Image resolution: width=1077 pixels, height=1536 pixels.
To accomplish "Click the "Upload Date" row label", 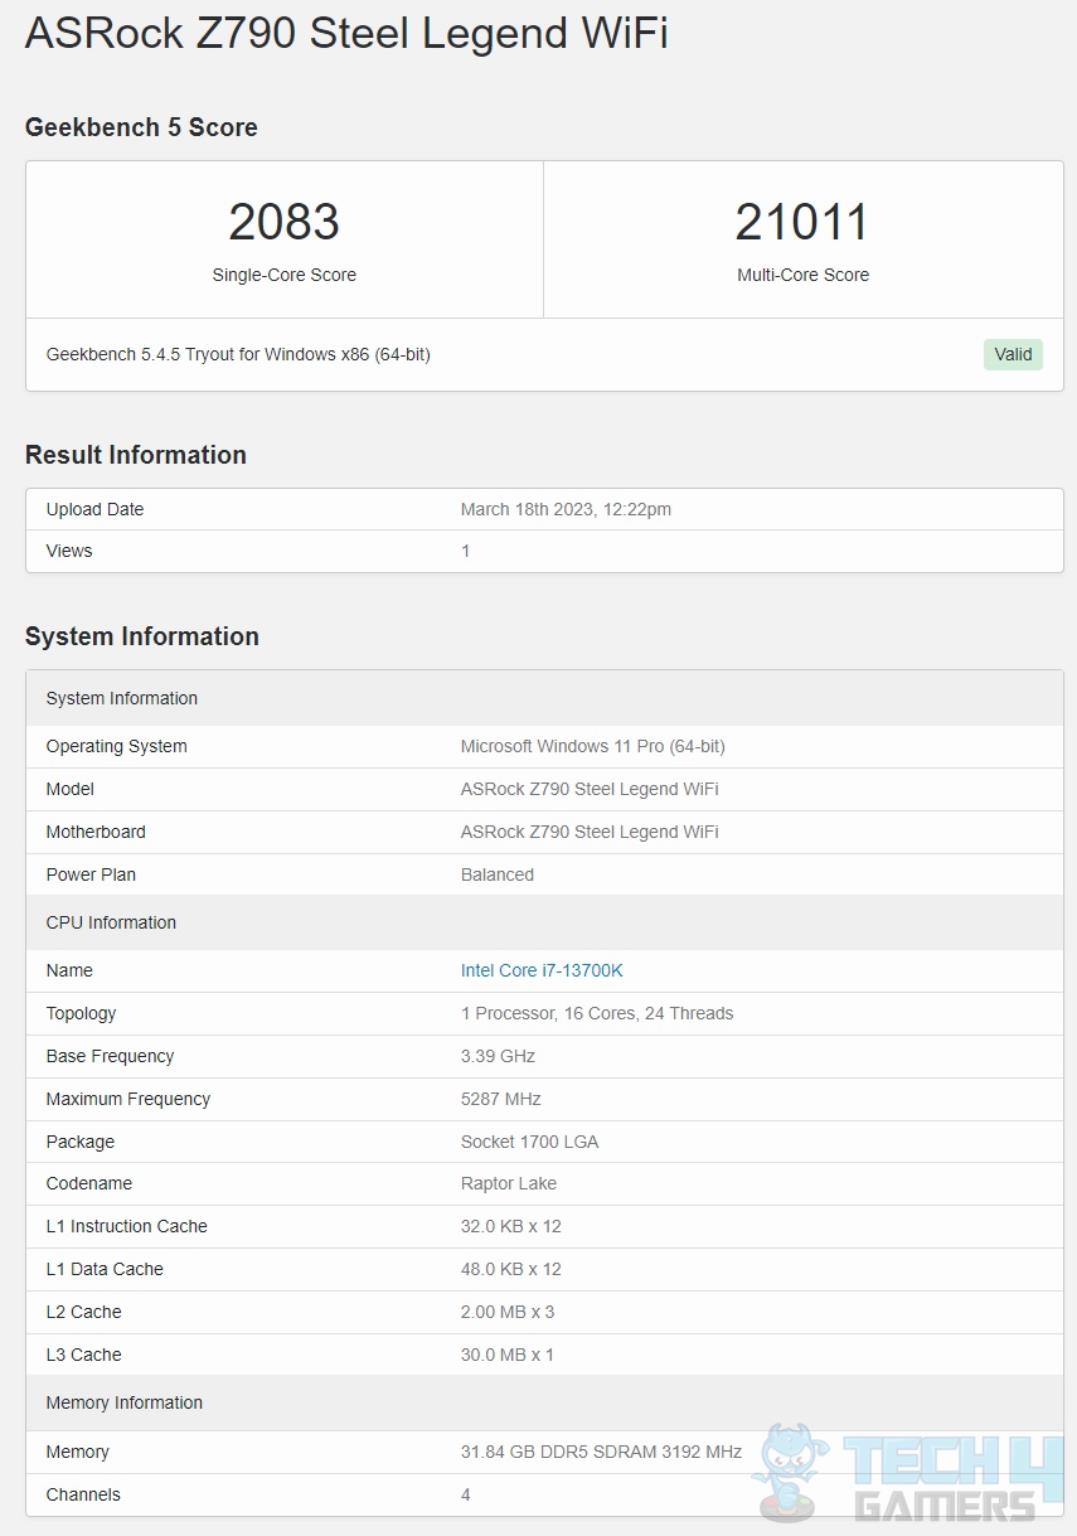I will 95,509.
